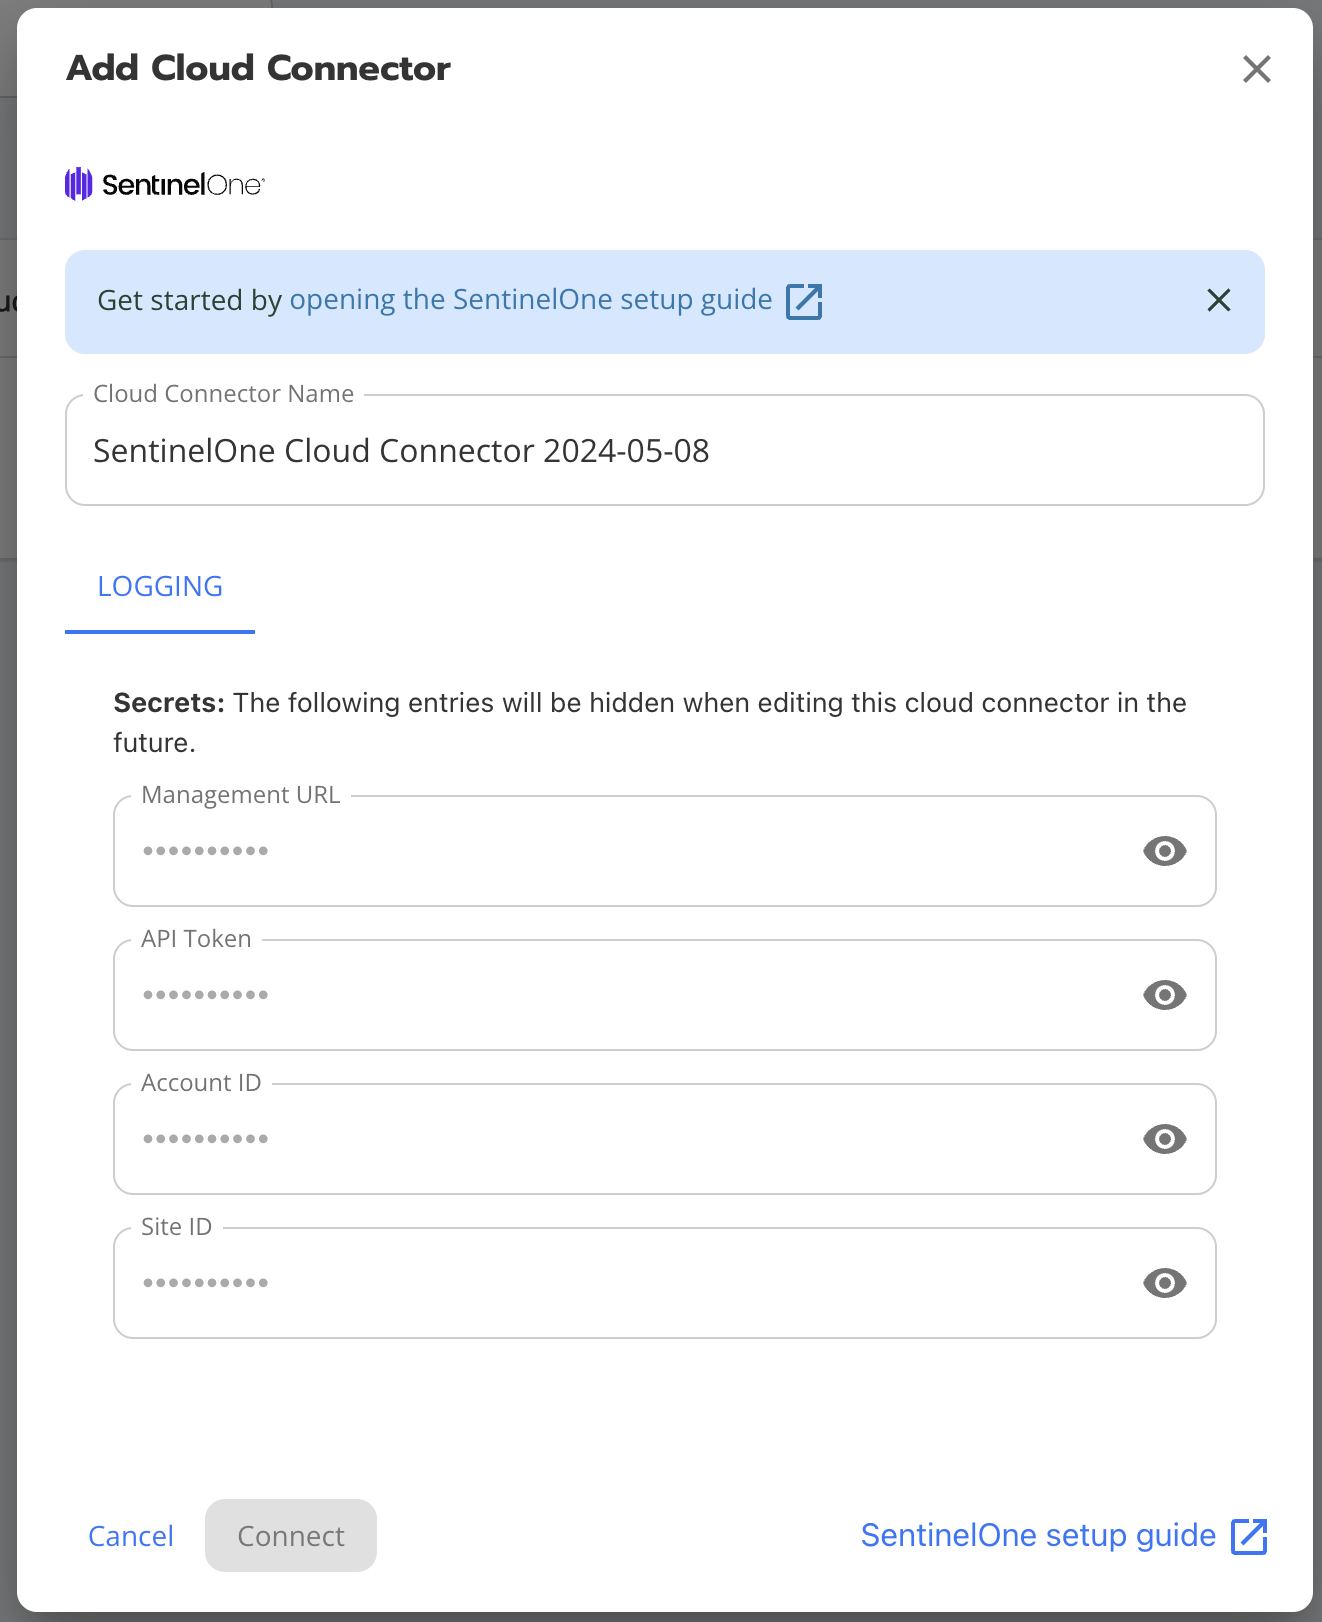Click the external-link icon in the banner
Image resolution: width=1322 pixels, height=1622 pixels.
coord(804,301)
